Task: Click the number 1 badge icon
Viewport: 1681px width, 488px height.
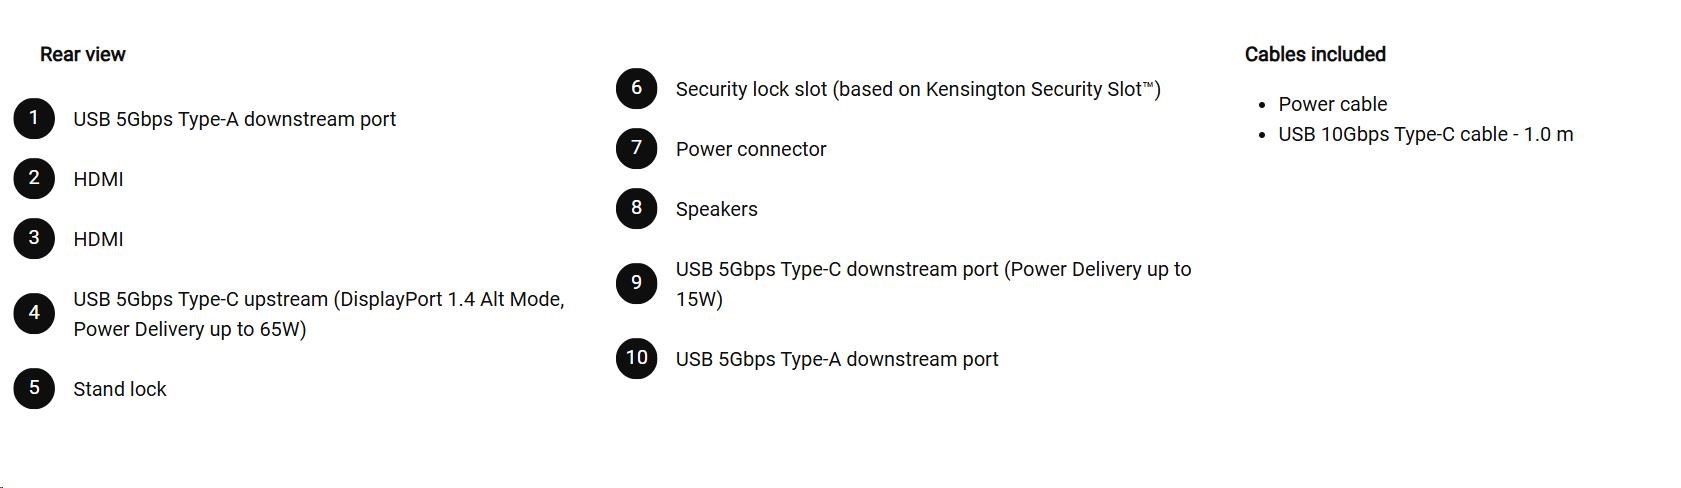Action: point(34,119)
